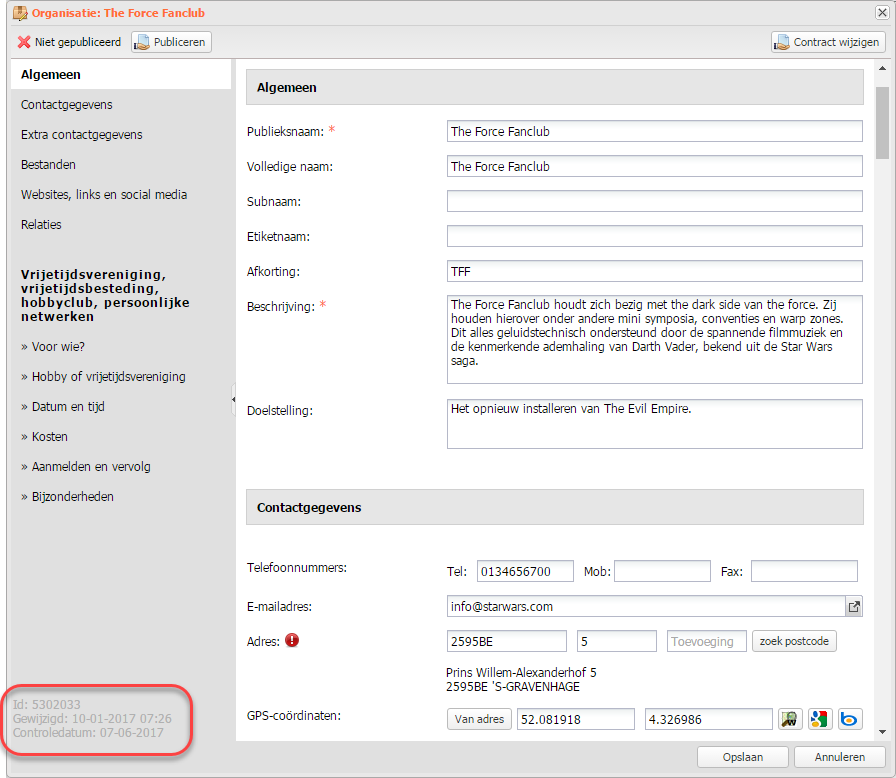The image size is (896, 778).
Task: Click the Prins Willem-Alexanderhof 5 address text
Action: [521, 672]
